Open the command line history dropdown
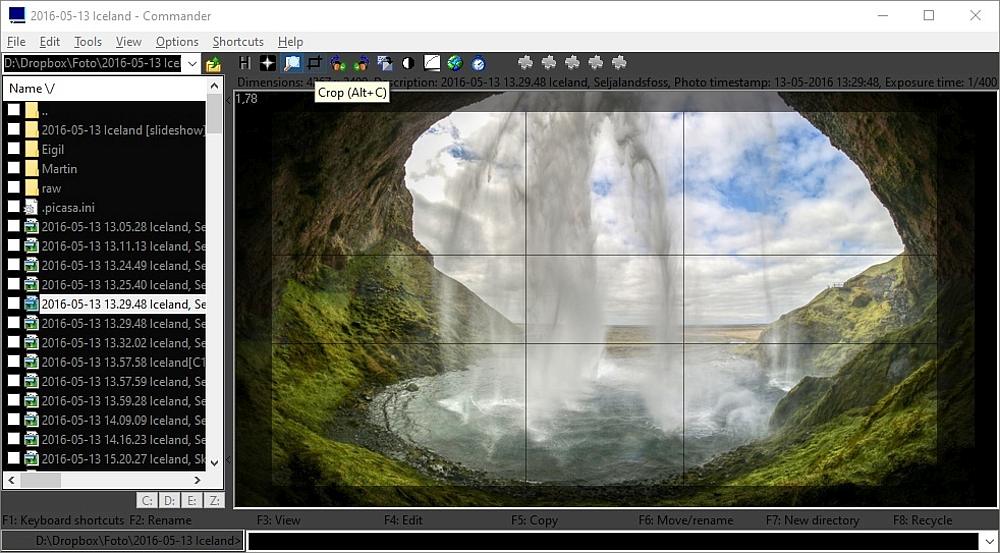This screenshot has height=553, width=1000. coord(989,541)
